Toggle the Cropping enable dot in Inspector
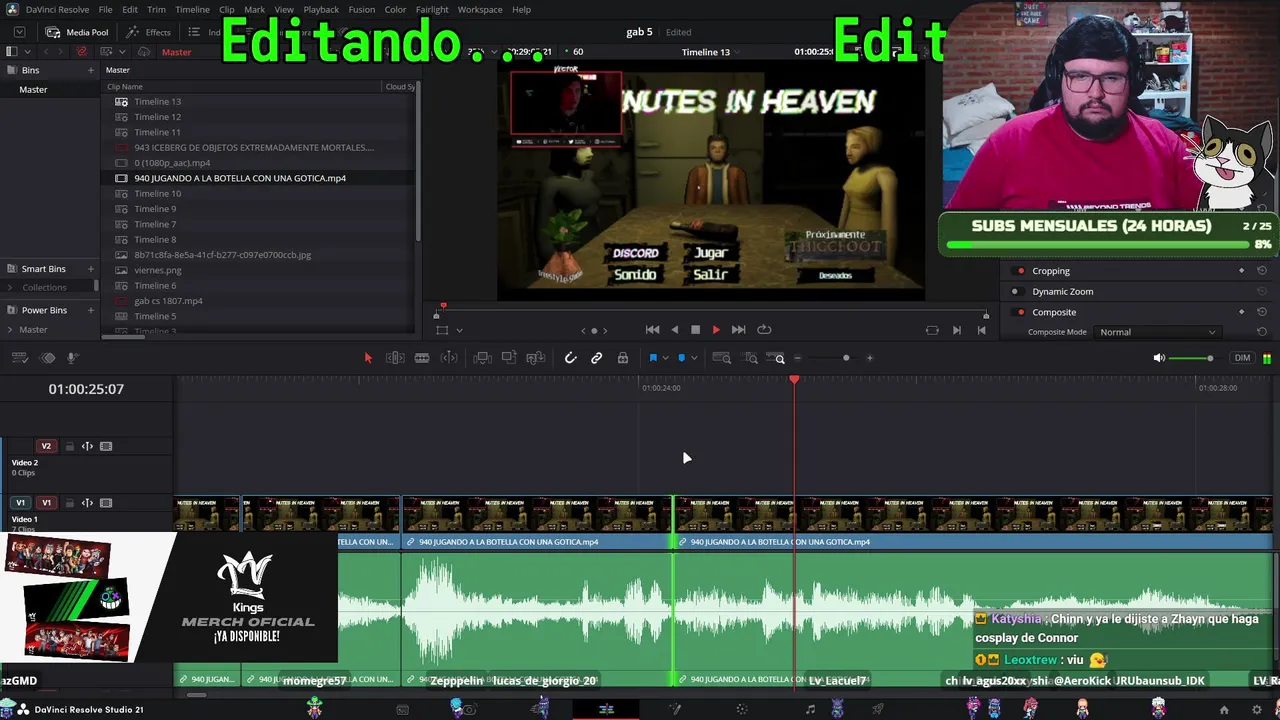The image size is (1280, 720). [x=1020, y=271]
